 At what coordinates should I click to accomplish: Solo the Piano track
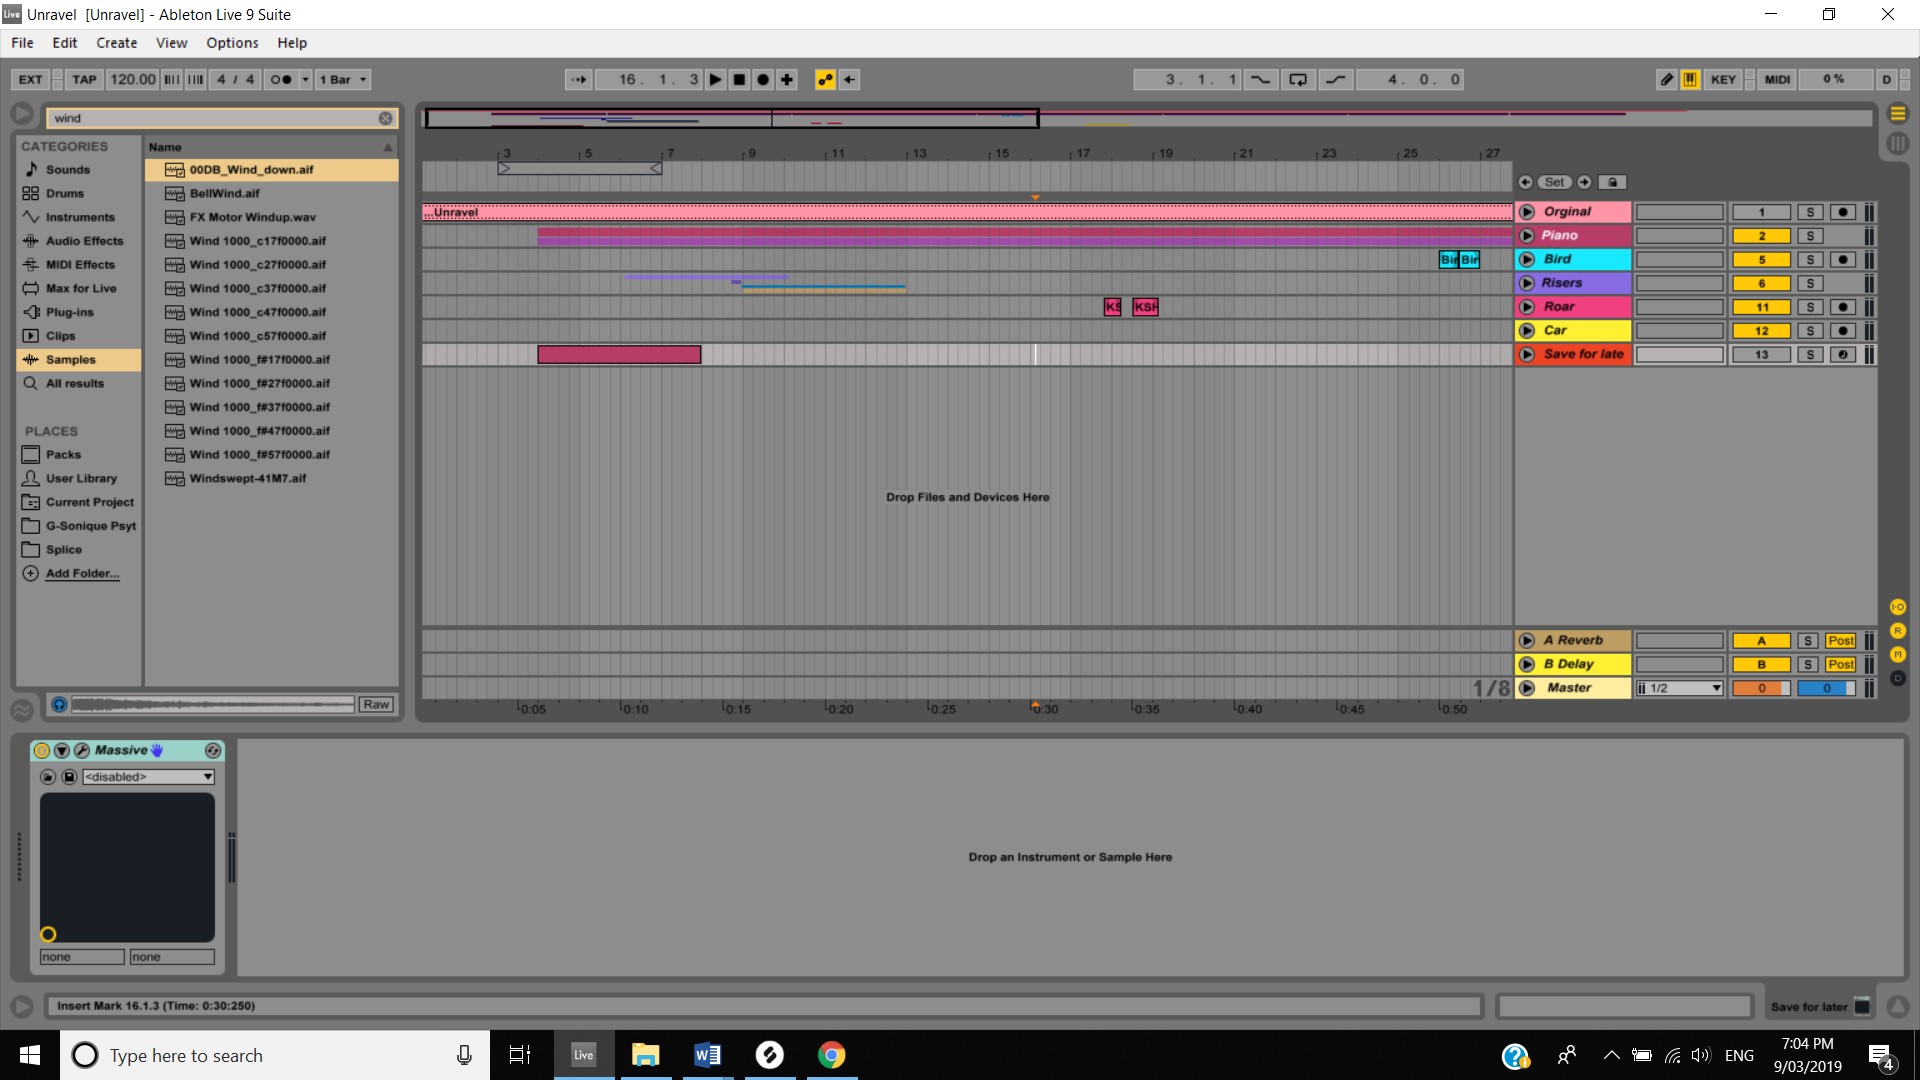[x=1810, y=236]
